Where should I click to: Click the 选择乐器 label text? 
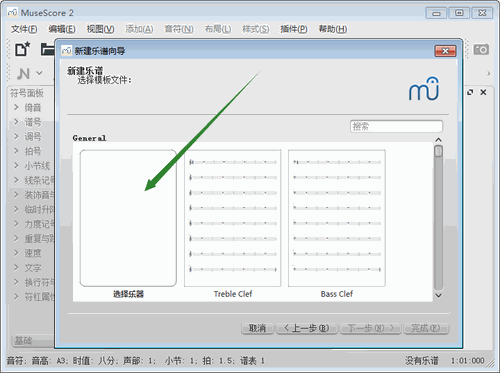pos(128,294)
